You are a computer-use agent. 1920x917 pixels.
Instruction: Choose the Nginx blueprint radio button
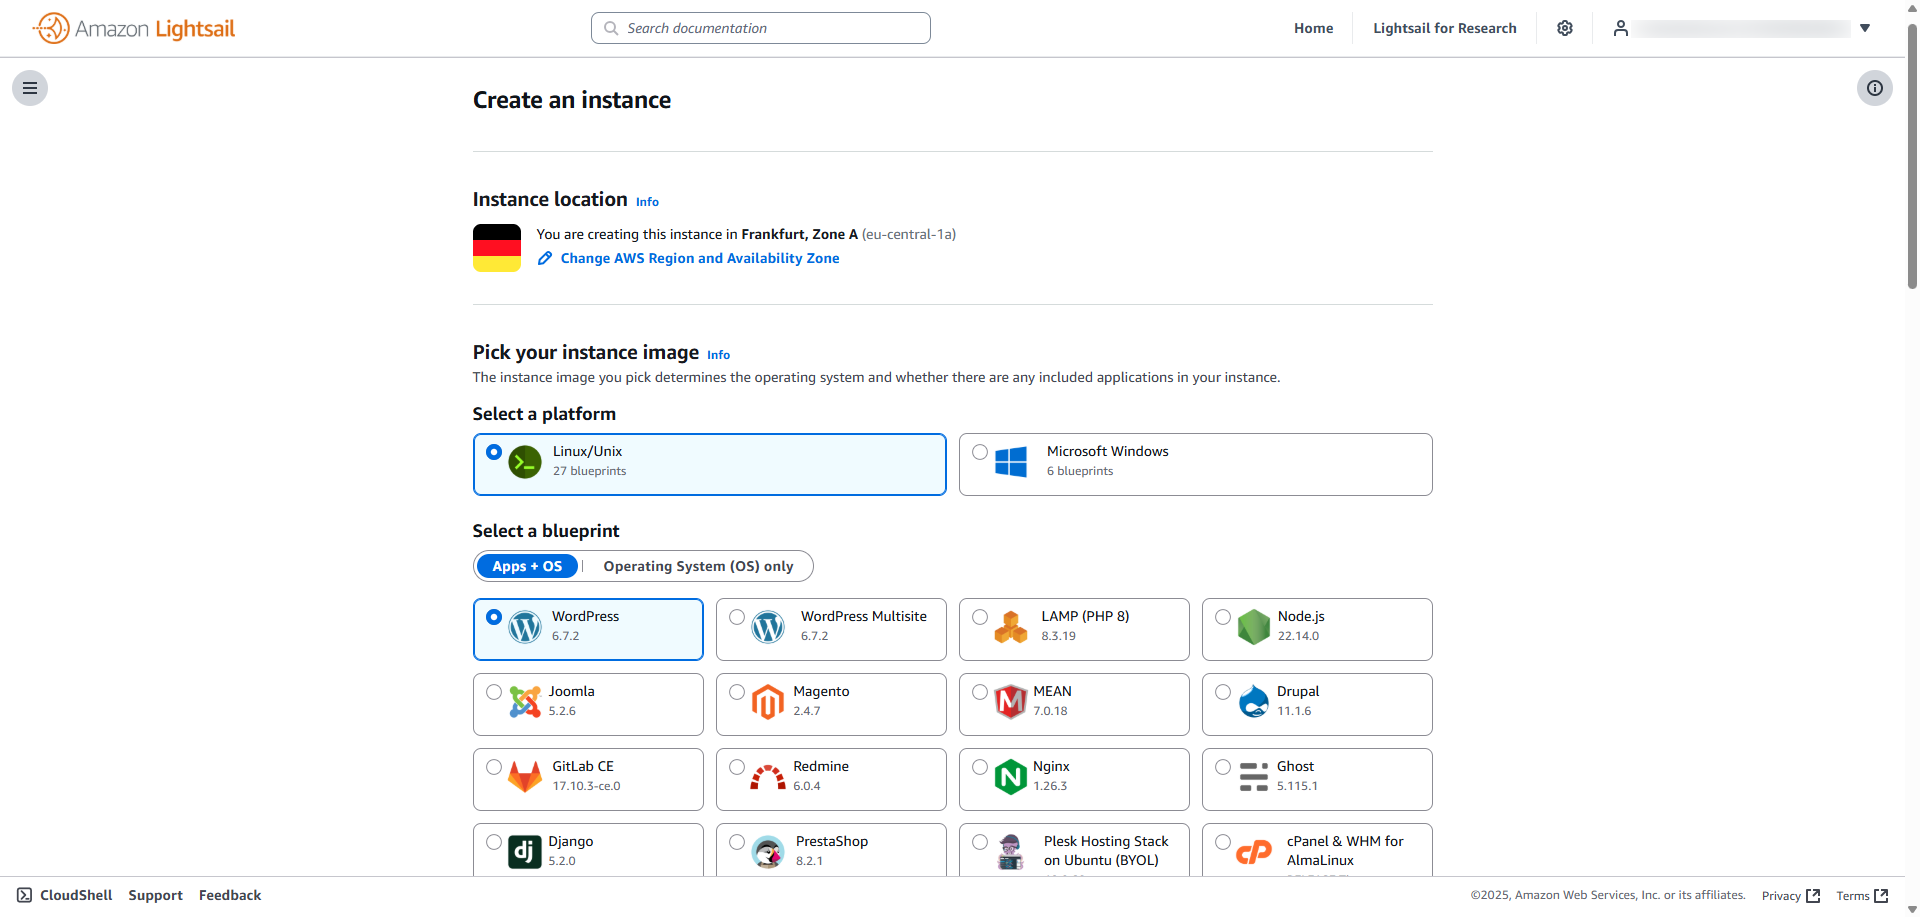(x=980, y=767)
